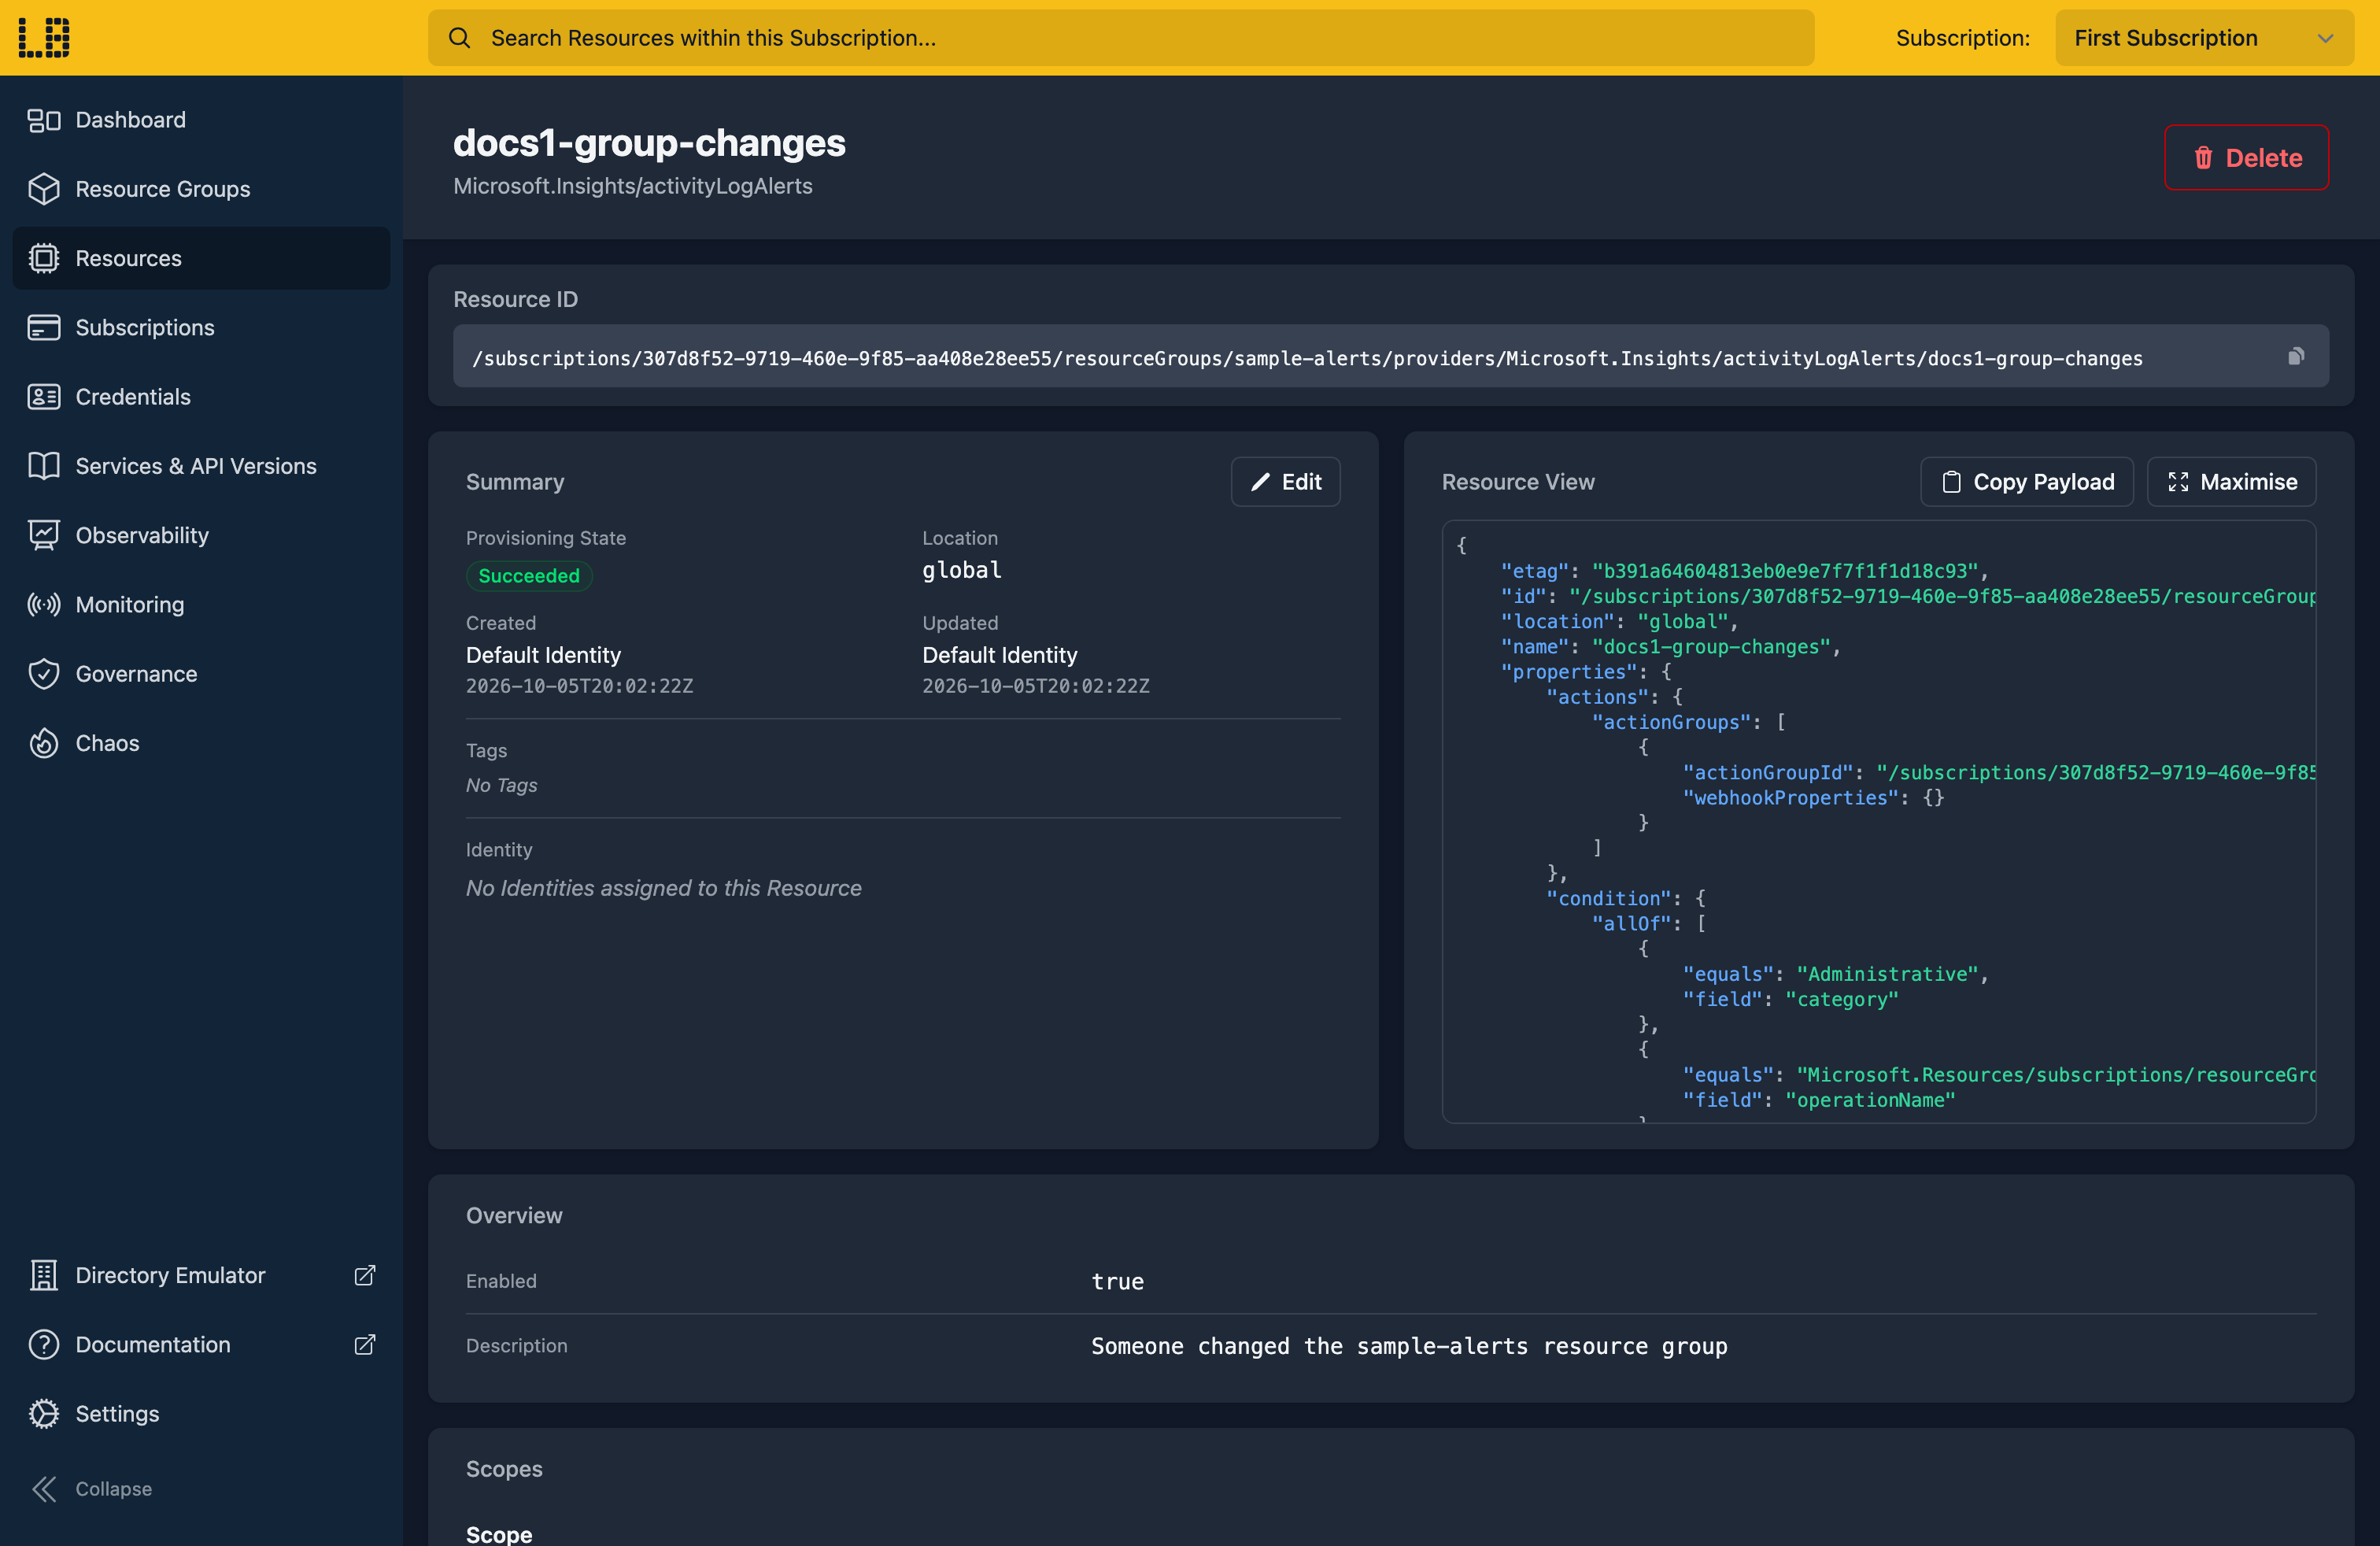Screen dimensions: 2380x1546
Task: Click the Services & API Versions book icon
Action: click(44, 466)
